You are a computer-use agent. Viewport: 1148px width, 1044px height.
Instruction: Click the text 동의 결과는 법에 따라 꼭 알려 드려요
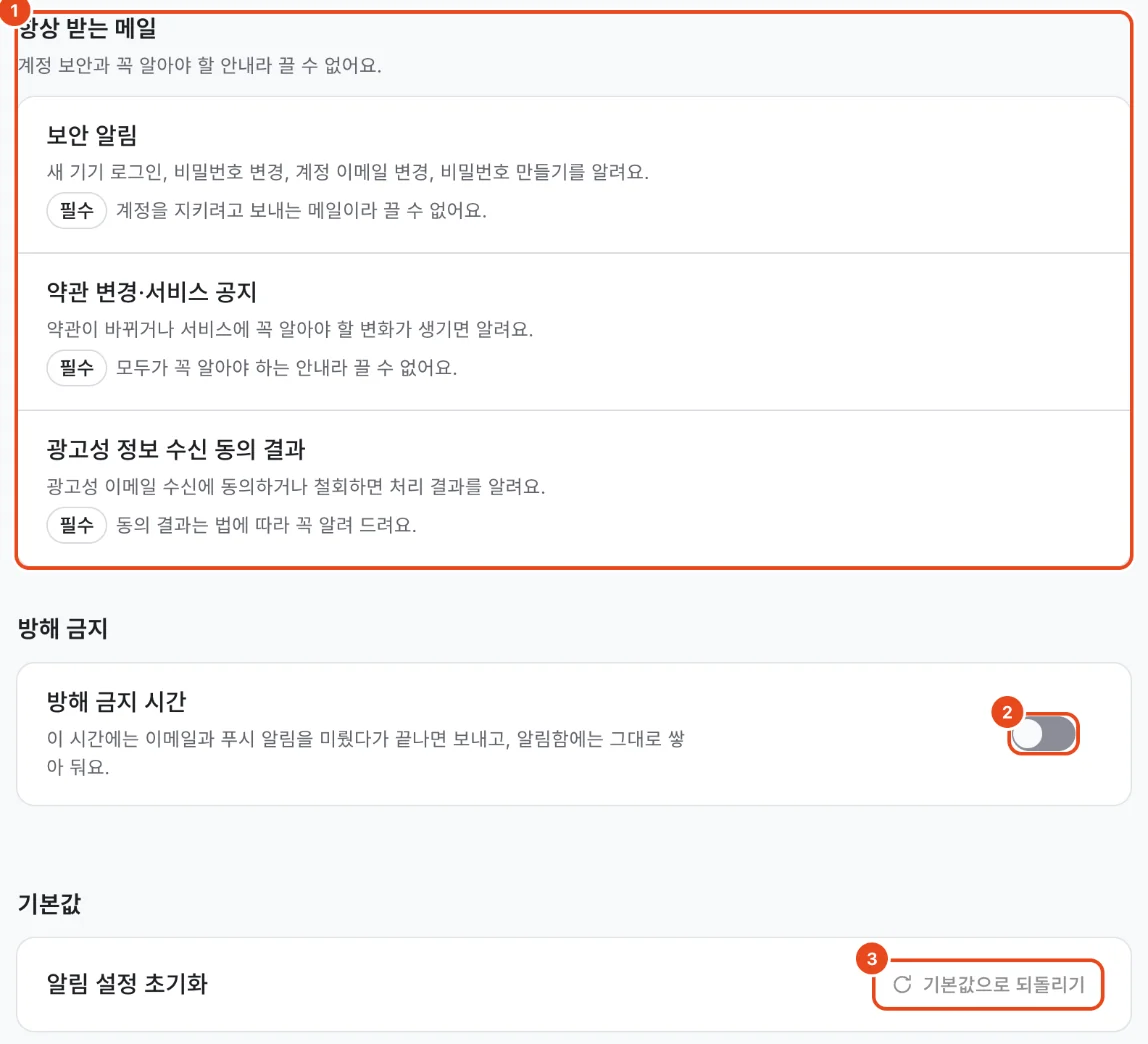266,525
